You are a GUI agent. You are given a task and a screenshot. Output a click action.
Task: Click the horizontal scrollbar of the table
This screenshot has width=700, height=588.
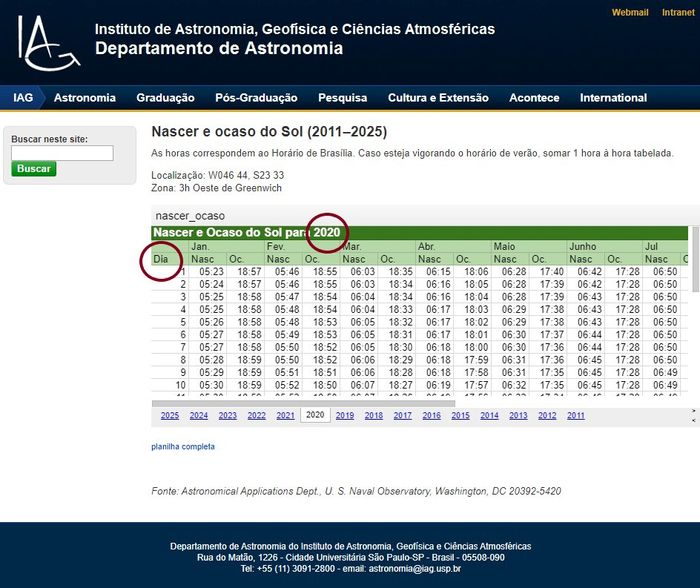tap(303, 403)
